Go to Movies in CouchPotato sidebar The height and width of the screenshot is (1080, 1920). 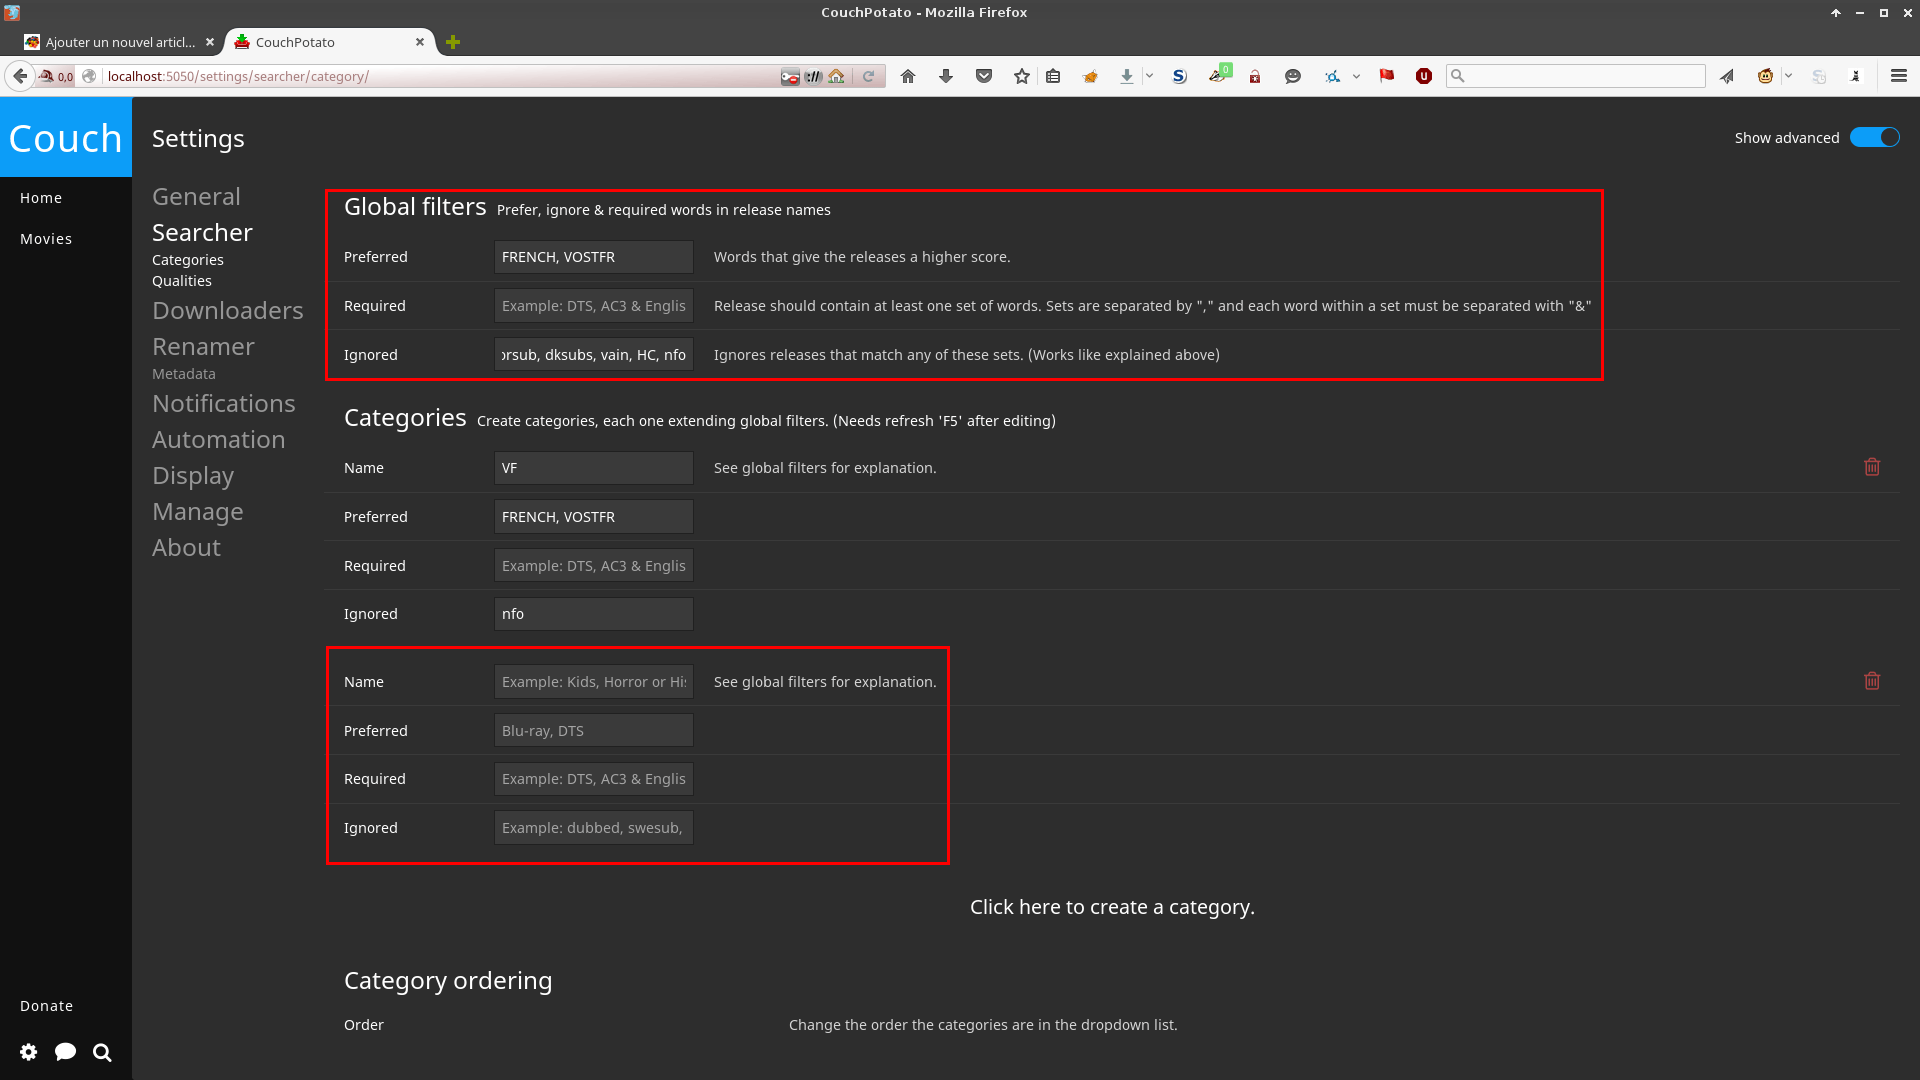point(46,239)
